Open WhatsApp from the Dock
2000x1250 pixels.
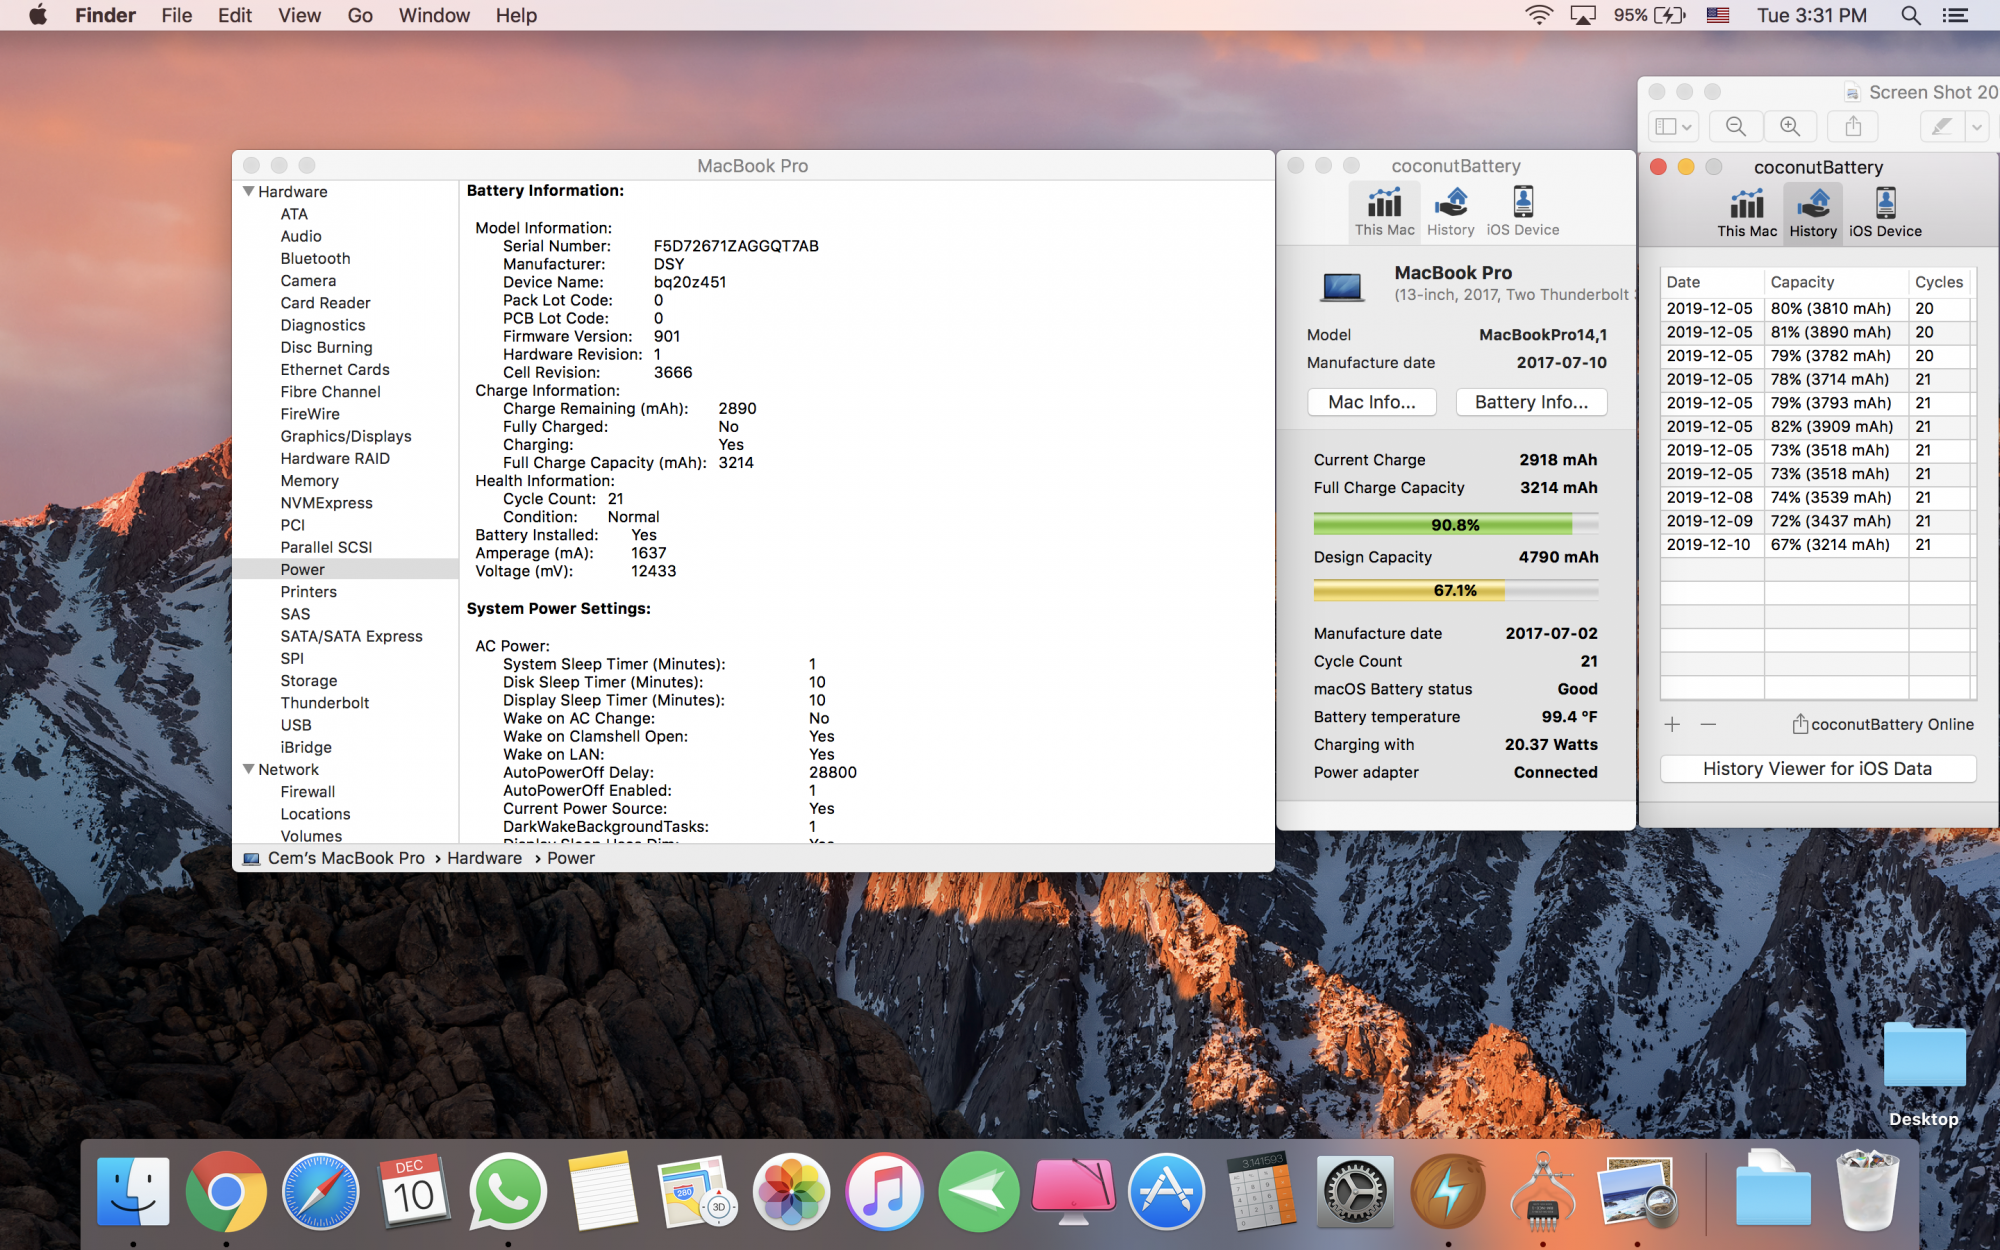pyautogui.click(x=507, y=1191)
